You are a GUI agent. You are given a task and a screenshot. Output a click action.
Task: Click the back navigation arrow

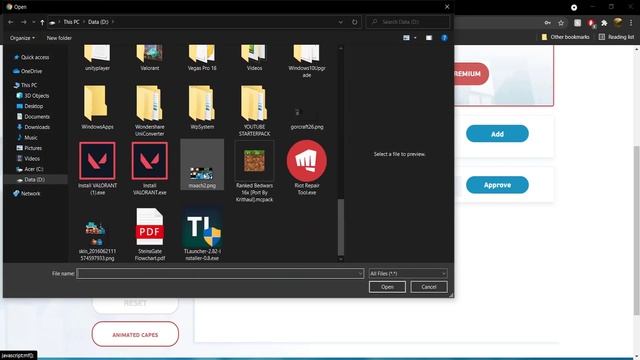point(11,22)
